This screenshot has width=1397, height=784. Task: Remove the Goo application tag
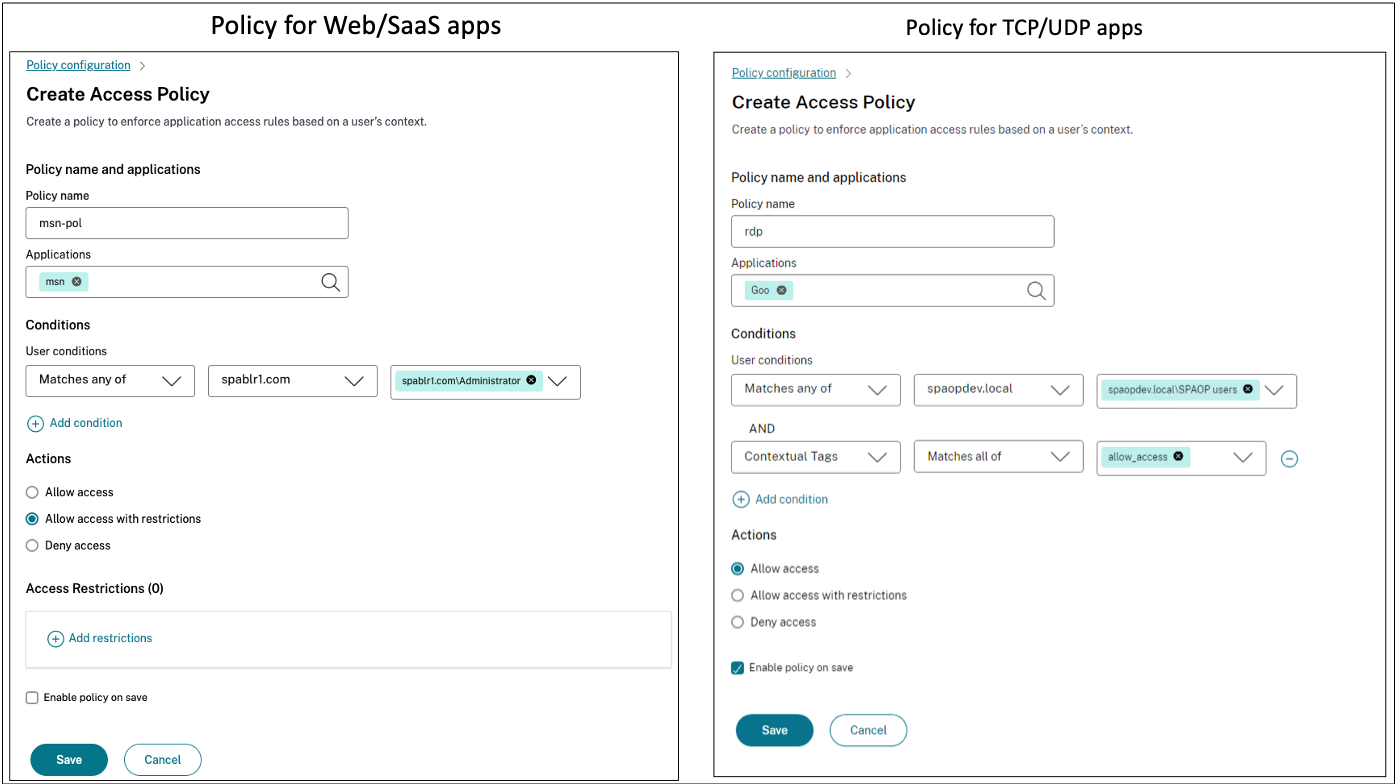coord(782,290)
